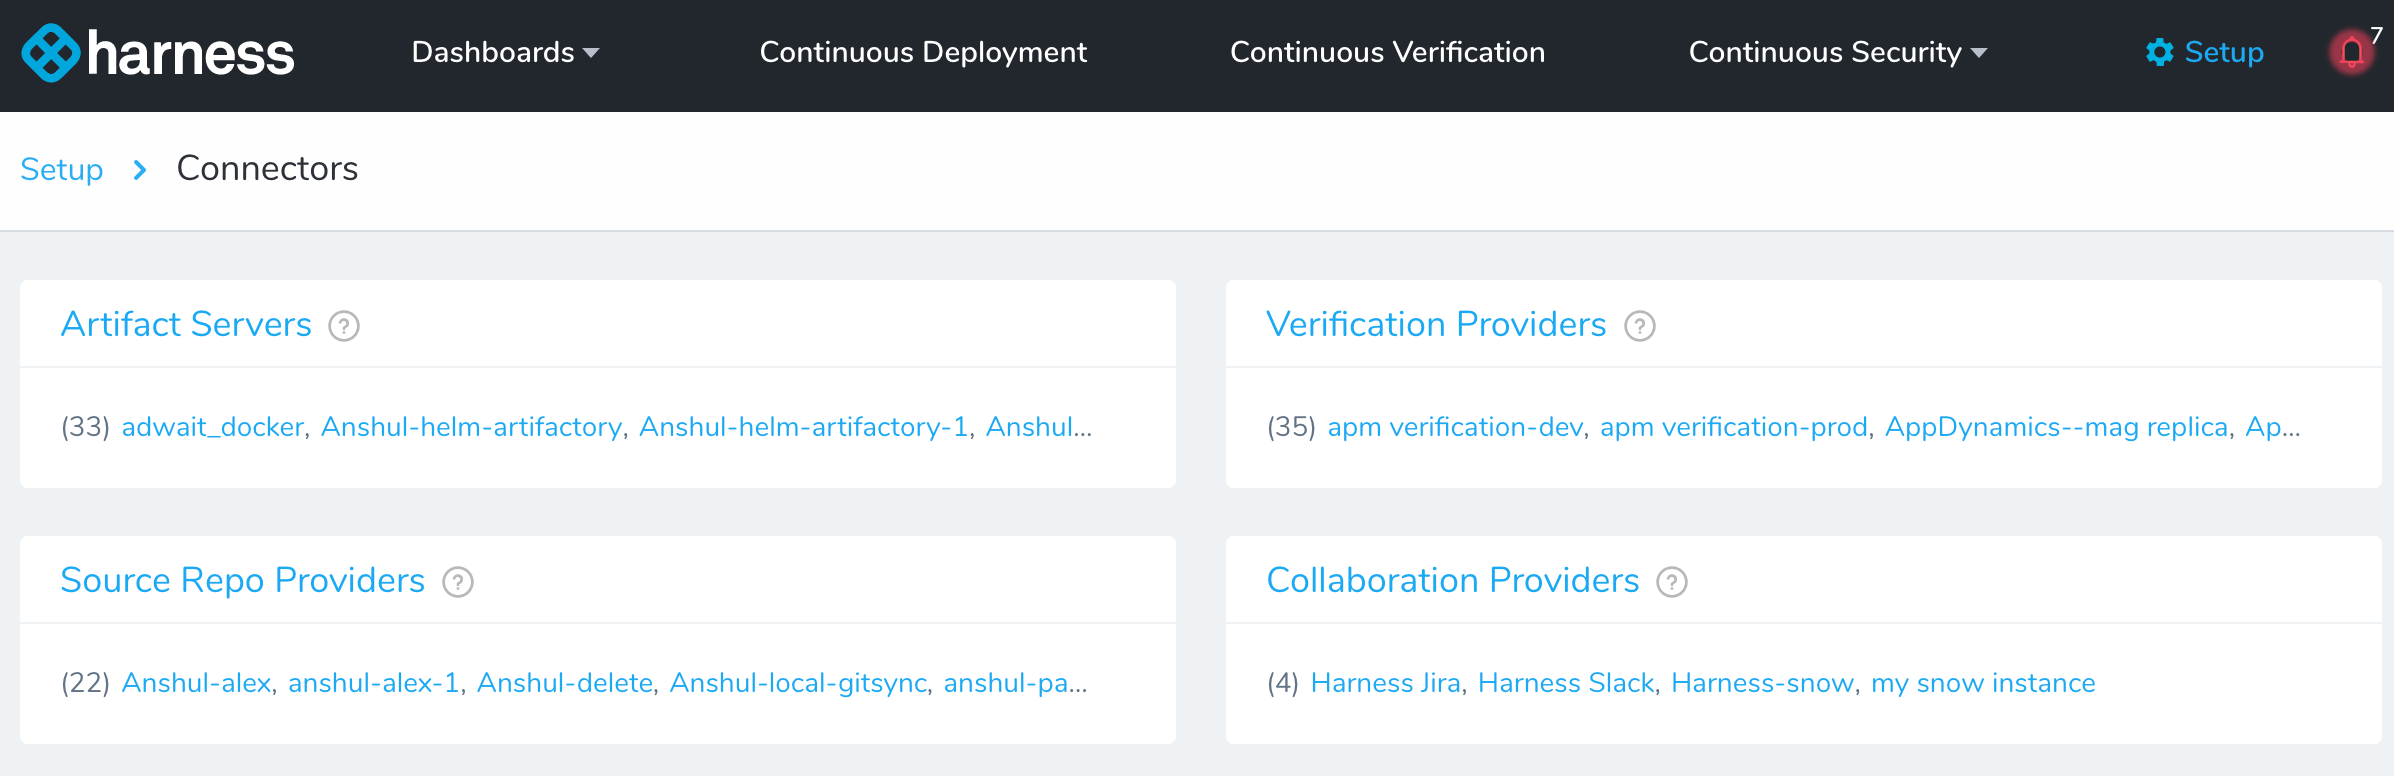The height and width of the screenshot is (776, 2394).
Task: Open the Anshul-helm-artifactory connector
Action: 472,427
